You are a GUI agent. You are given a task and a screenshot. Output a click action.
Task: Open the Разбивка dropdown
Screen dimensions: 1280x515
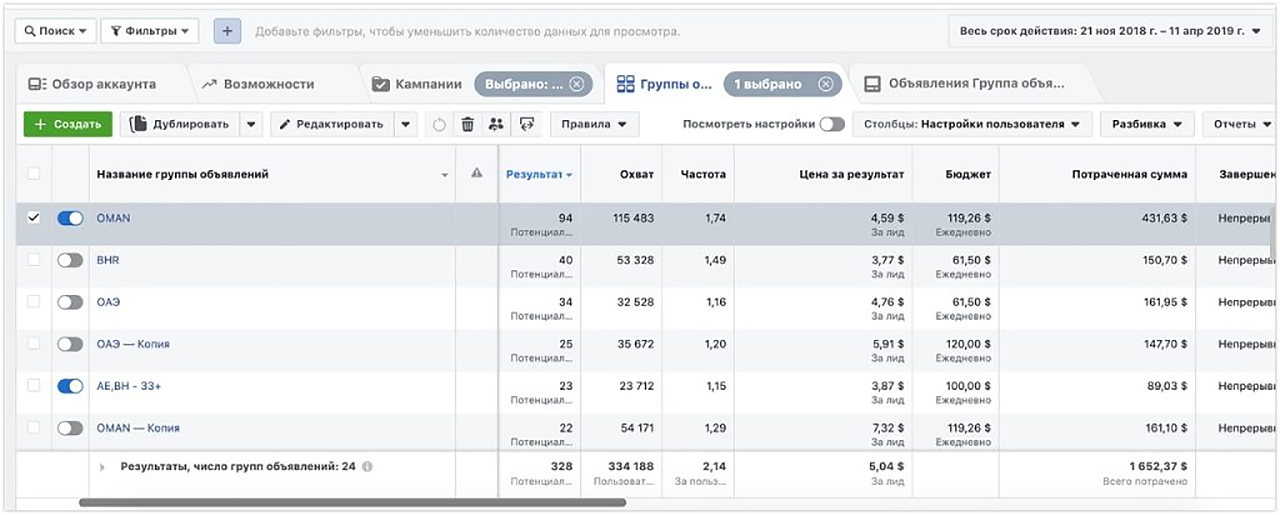[1147, 125]
